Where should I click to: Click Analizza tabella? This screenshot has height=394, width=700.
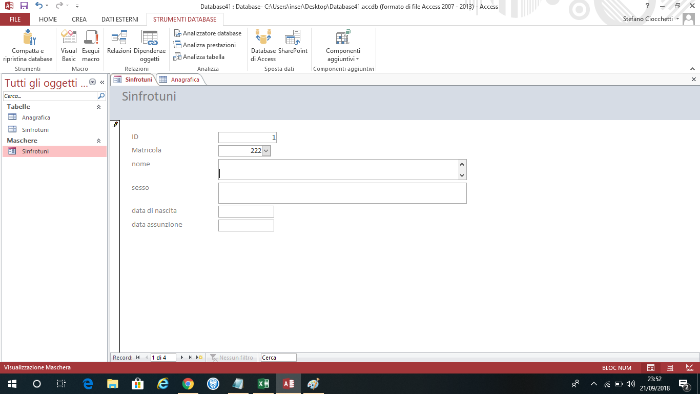[199, 57]
